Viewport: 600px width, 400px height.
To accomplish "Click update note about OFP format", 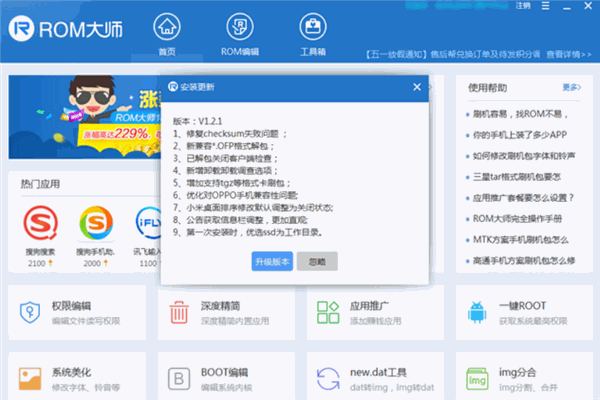I will (223, 146).
